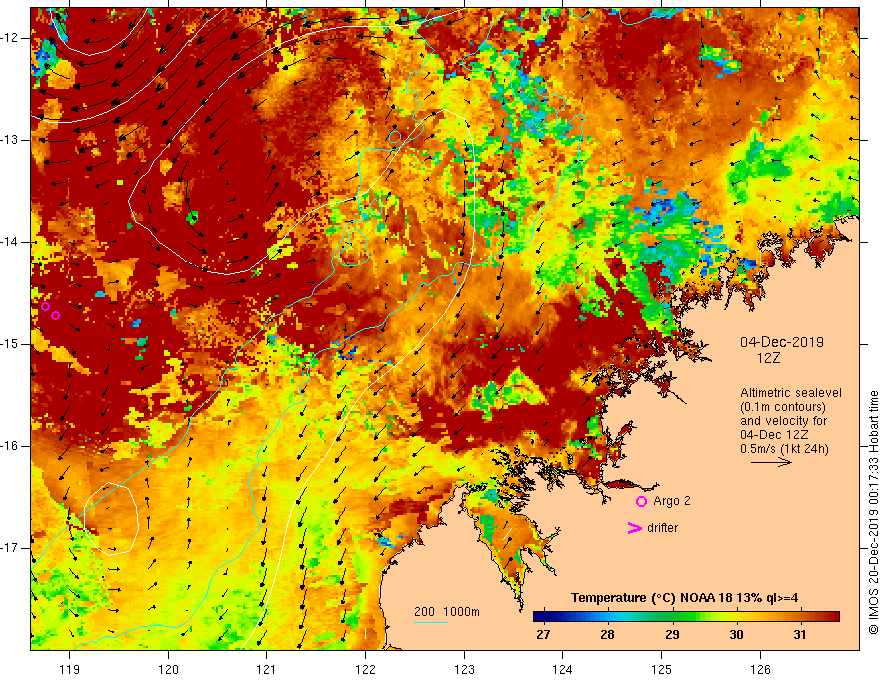Click the latitude axis label -14
This screenshot has height=680, width=880.
coord(10,242)
